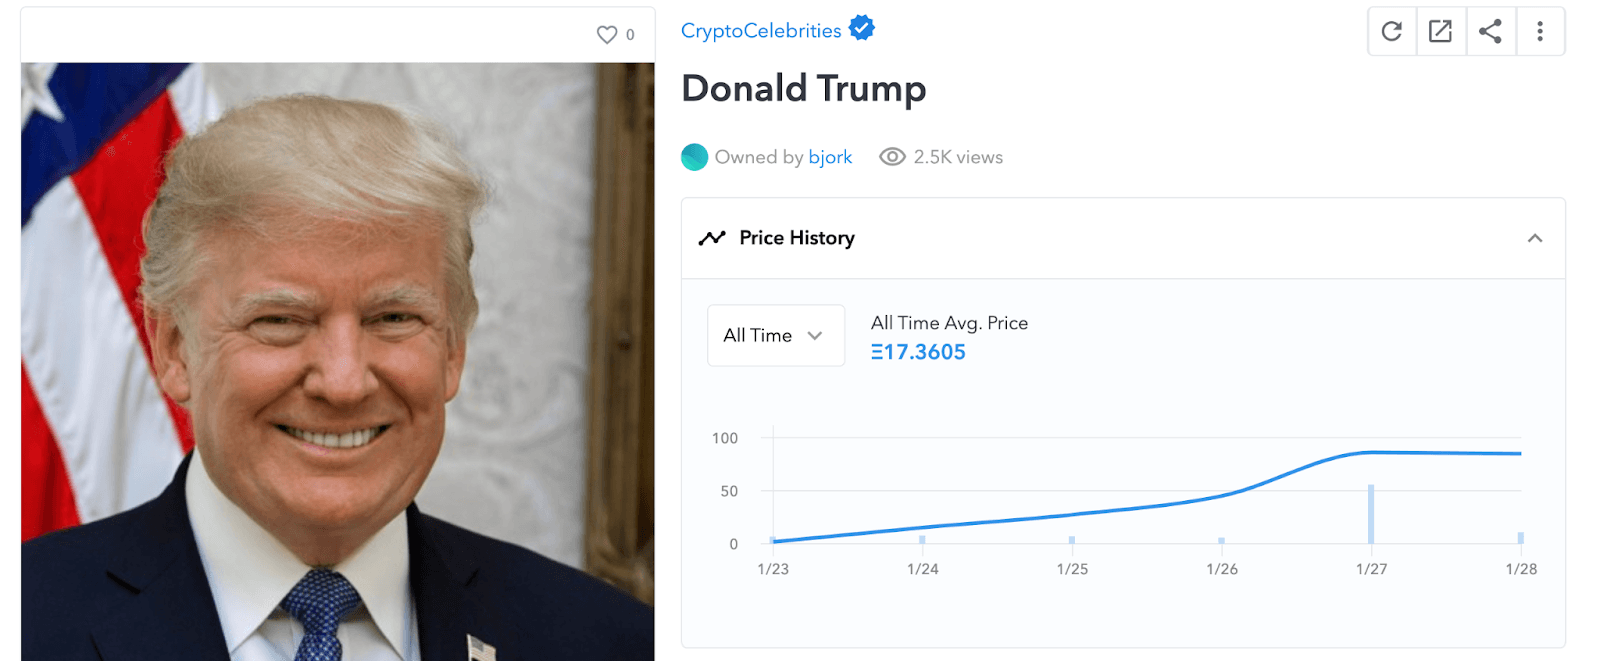This screenshot has height=661, width=1600.
Task: Click the share icon
Action: 1491,31
